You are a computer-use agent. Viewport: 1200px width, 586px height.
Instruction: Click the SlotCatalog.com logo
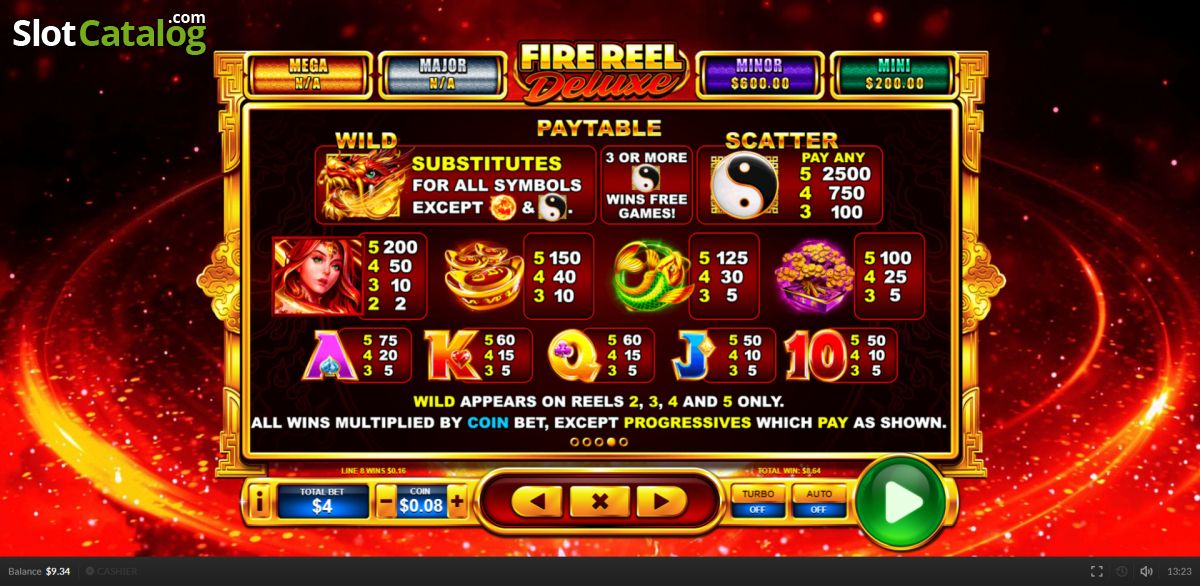pos(109,33)
